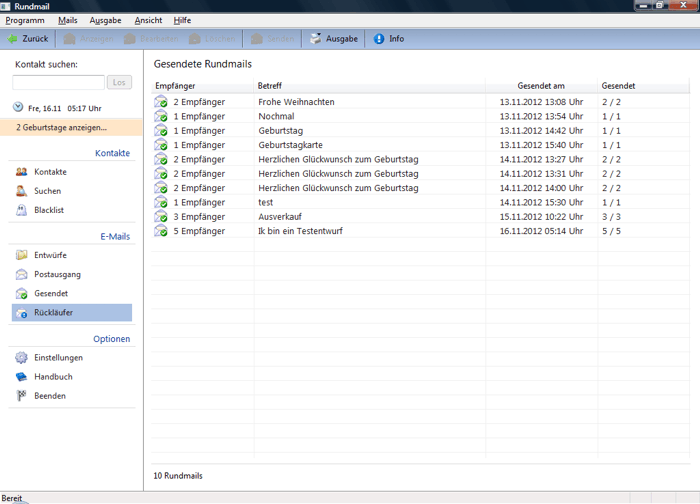
Task: Open Ausgabe printer toolbar button
Action: point(334,39)
